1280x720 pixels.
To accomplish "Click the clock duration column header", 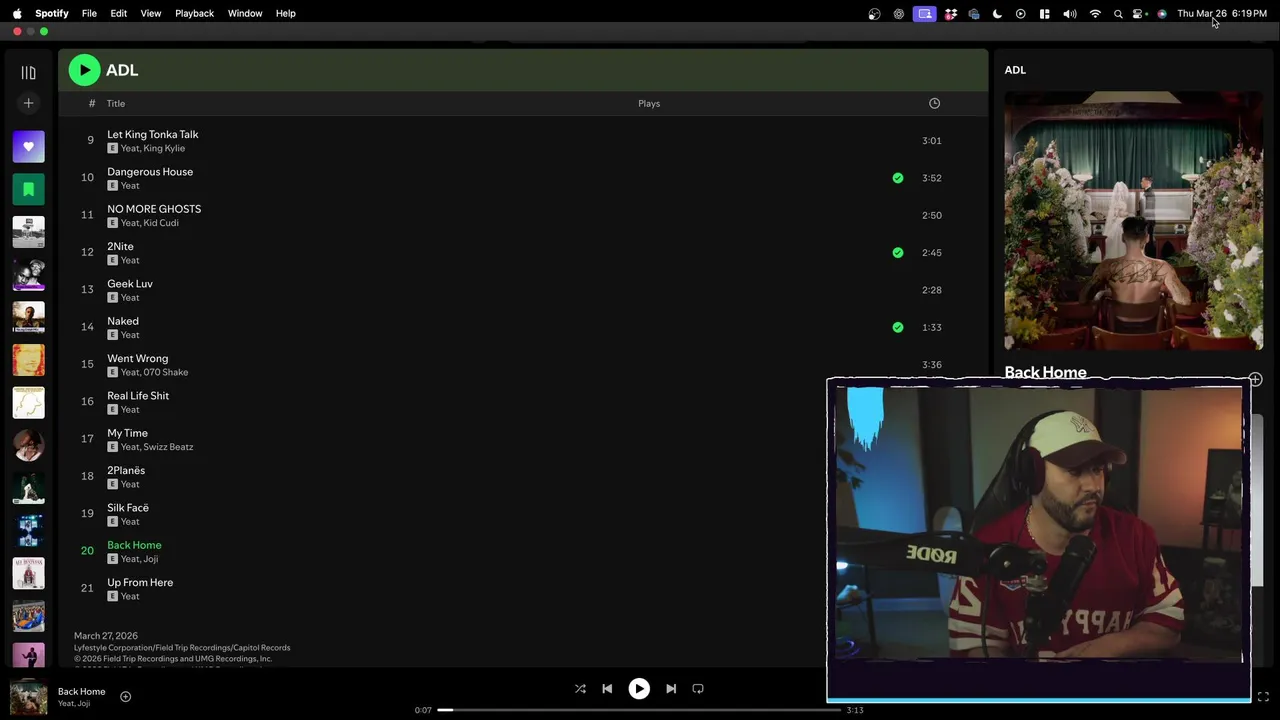I will pyautogui.click(x=934, y=103).
